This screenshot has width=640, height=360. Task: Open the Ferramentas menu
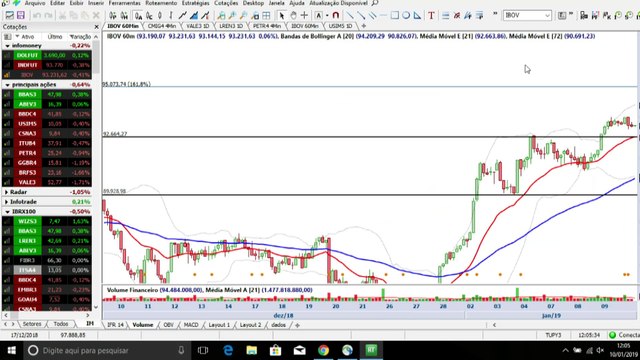[124, 3]
